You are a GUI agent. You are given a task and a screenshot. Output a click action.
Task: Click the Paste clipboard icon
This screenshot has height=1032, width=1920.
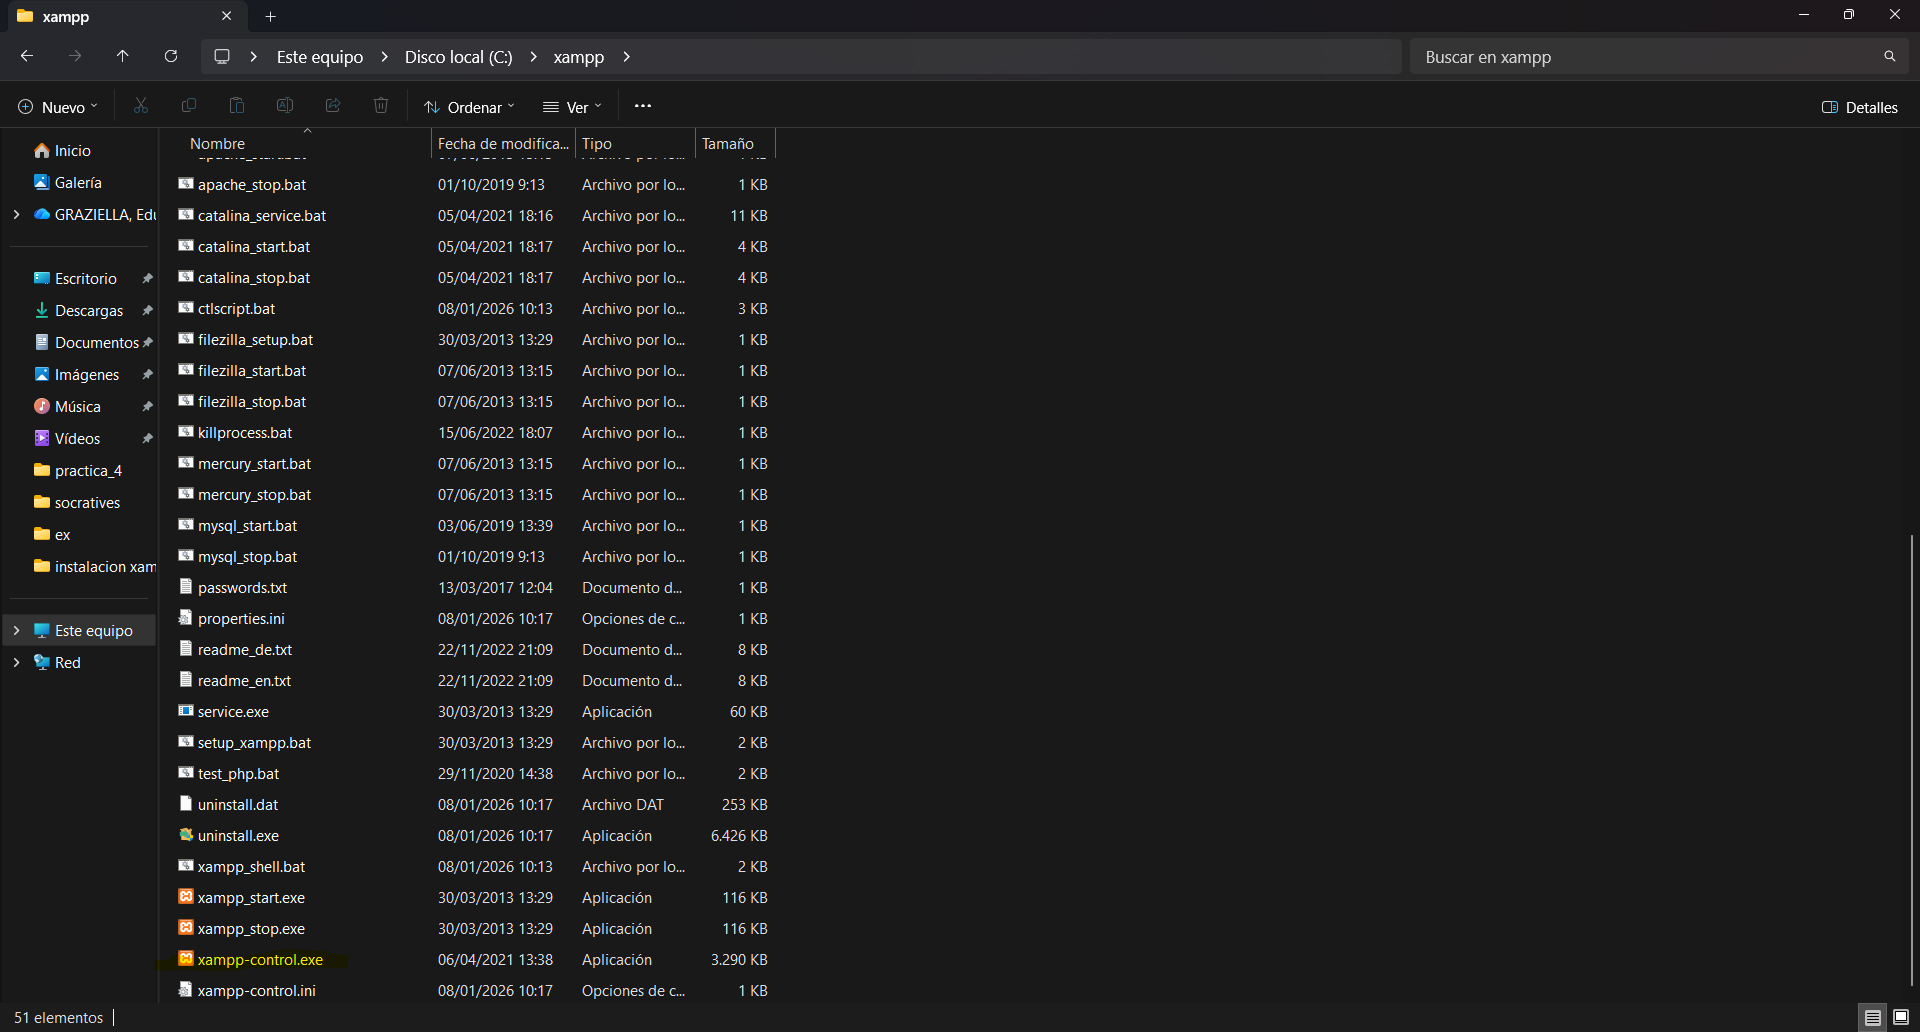tap(237, 106)
